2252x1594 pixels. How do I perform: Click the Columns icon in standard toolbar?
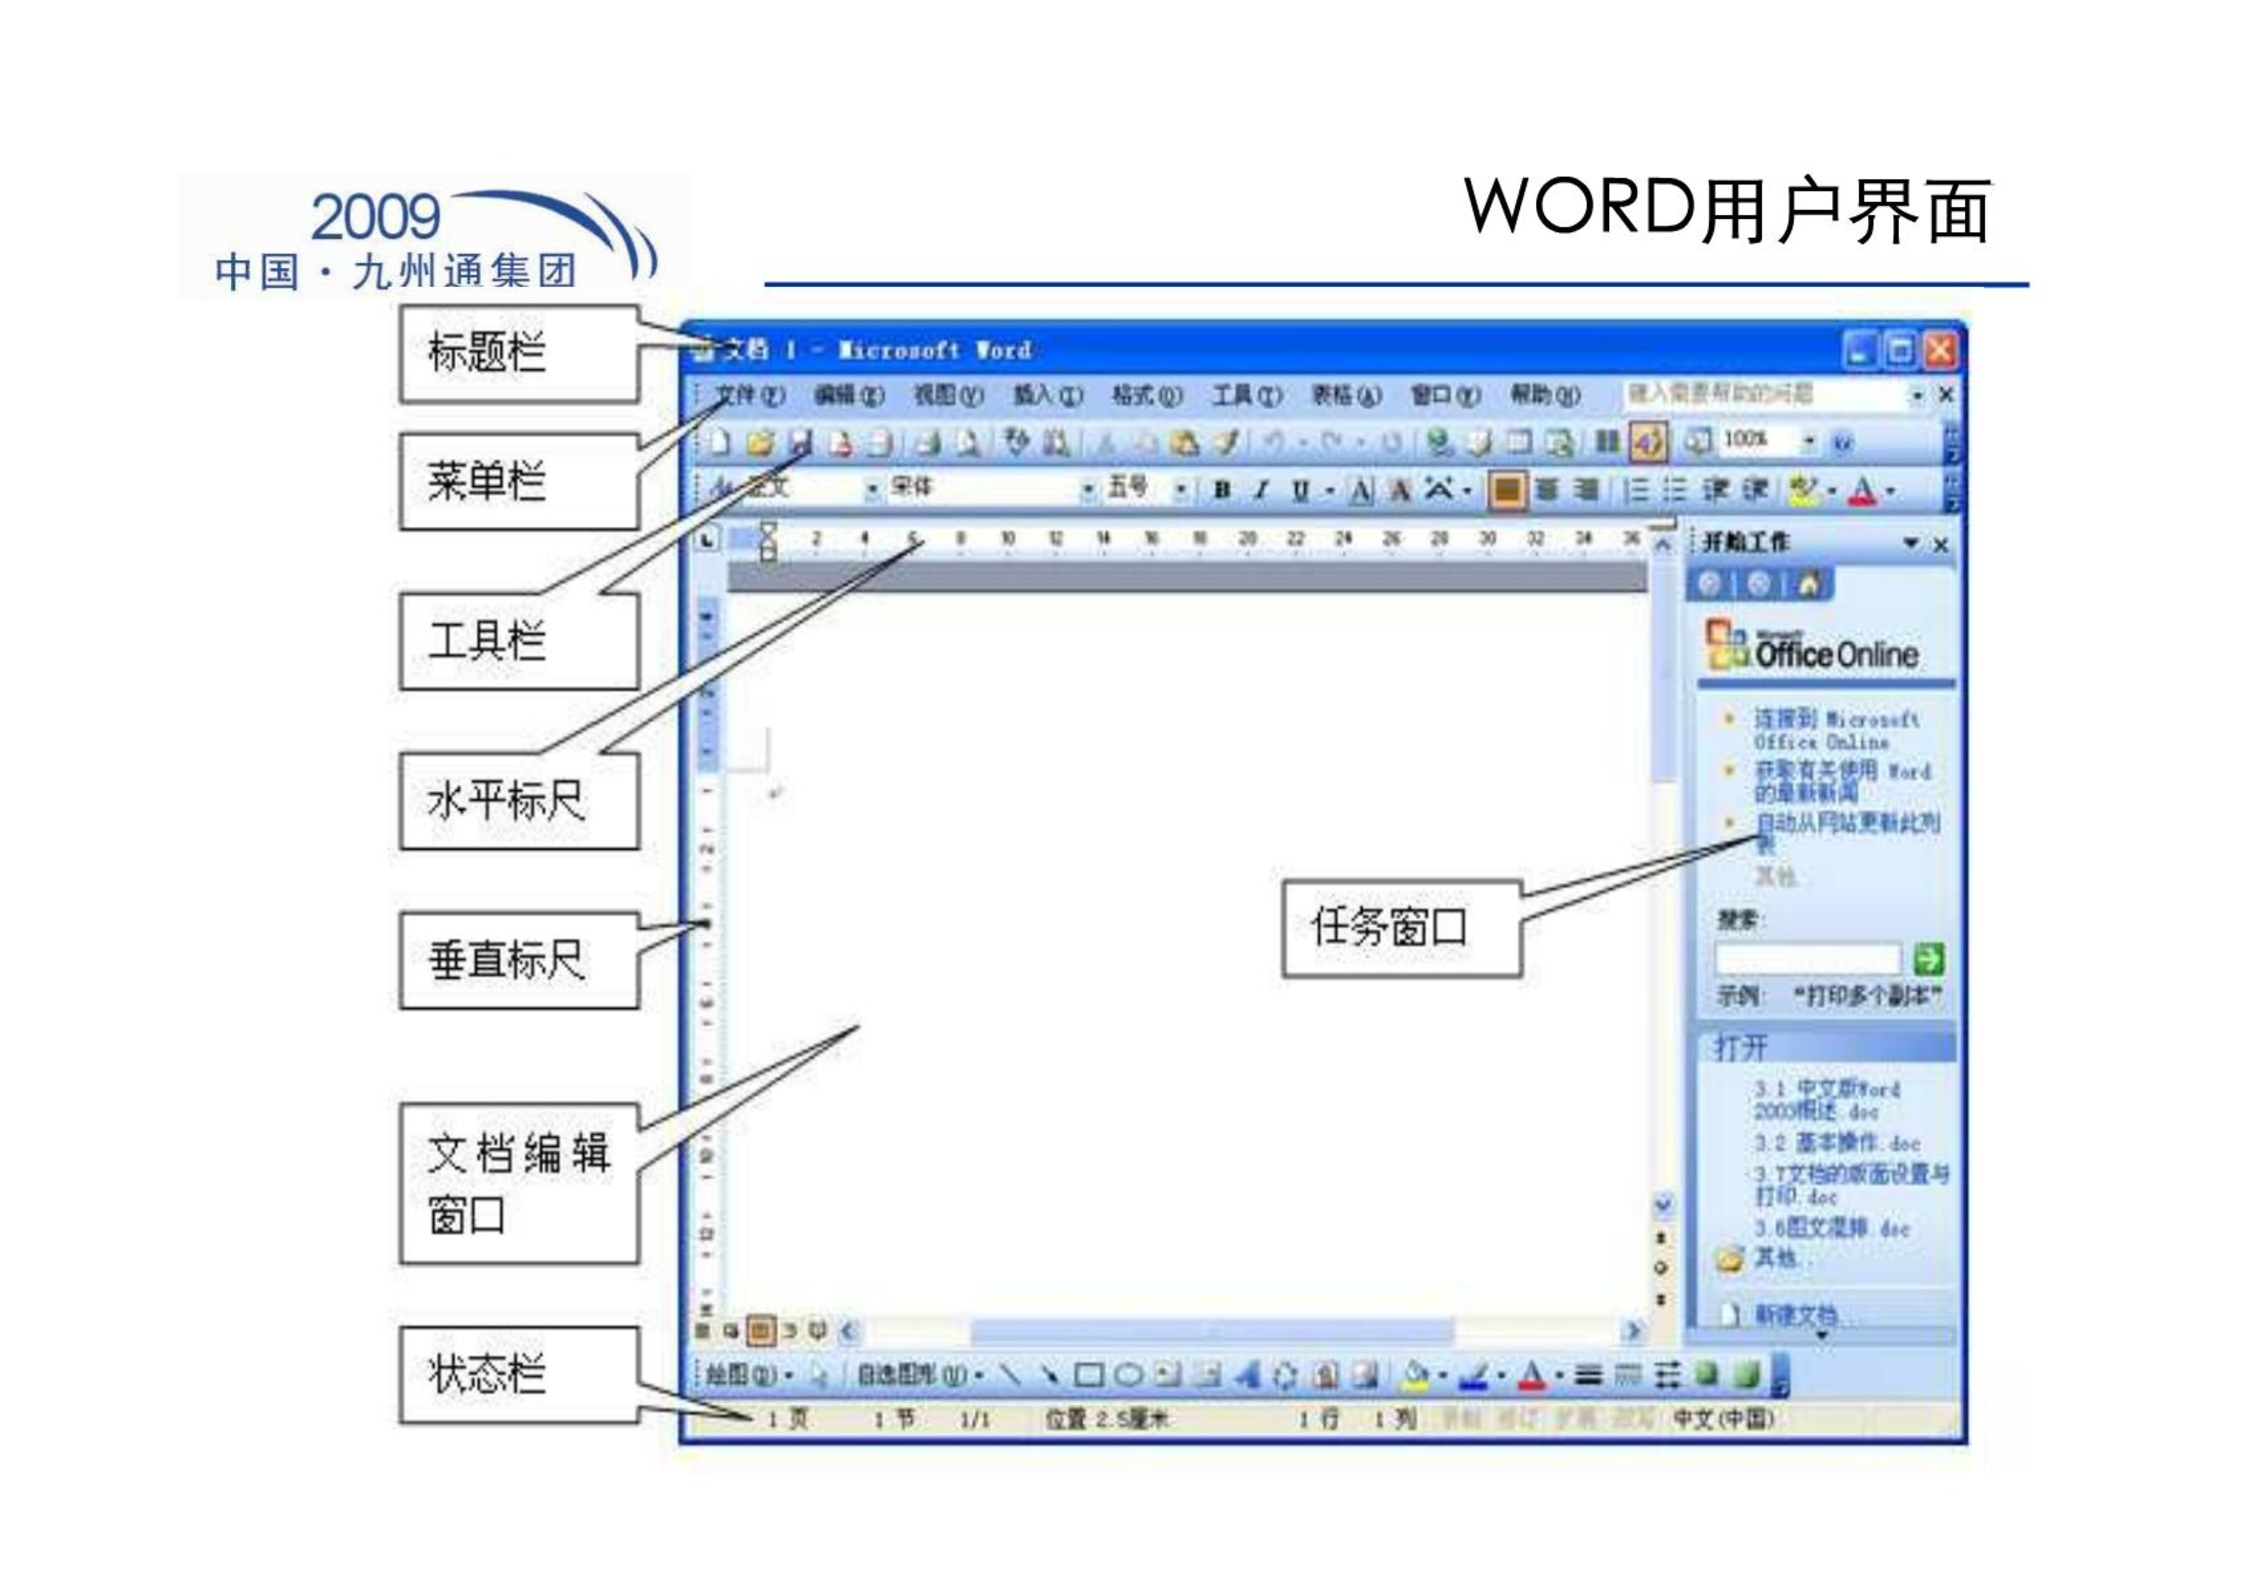1606,442
